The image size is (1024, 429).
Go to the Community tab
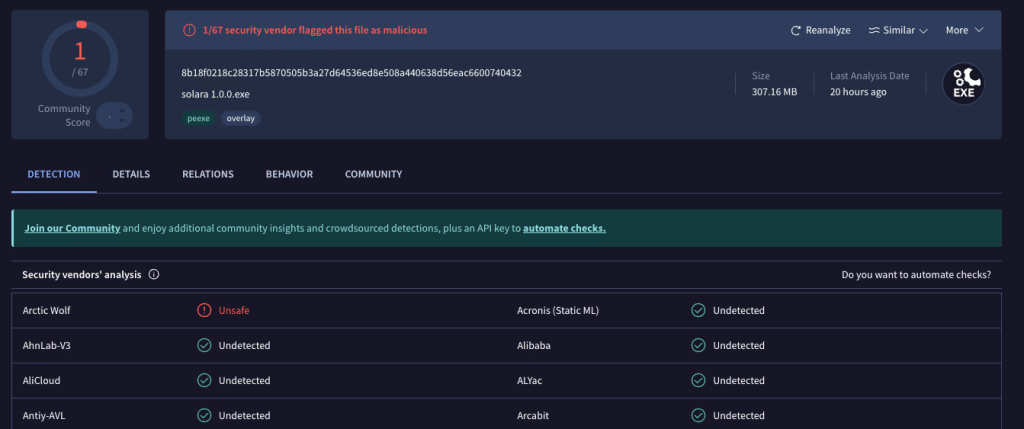click(373, 174)
